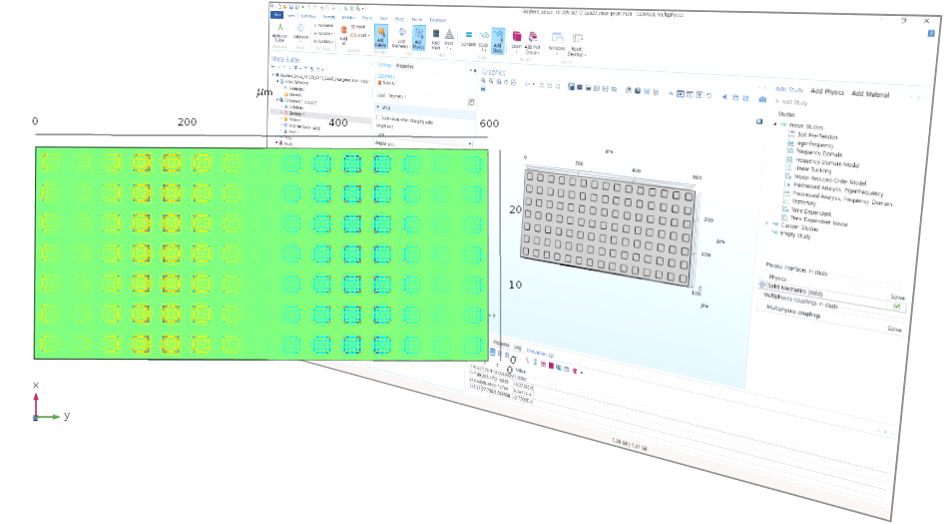Screen dimensions: 945x524
Task: Click the Solid Mechanics ribbon icon
Action: [402, 39]
